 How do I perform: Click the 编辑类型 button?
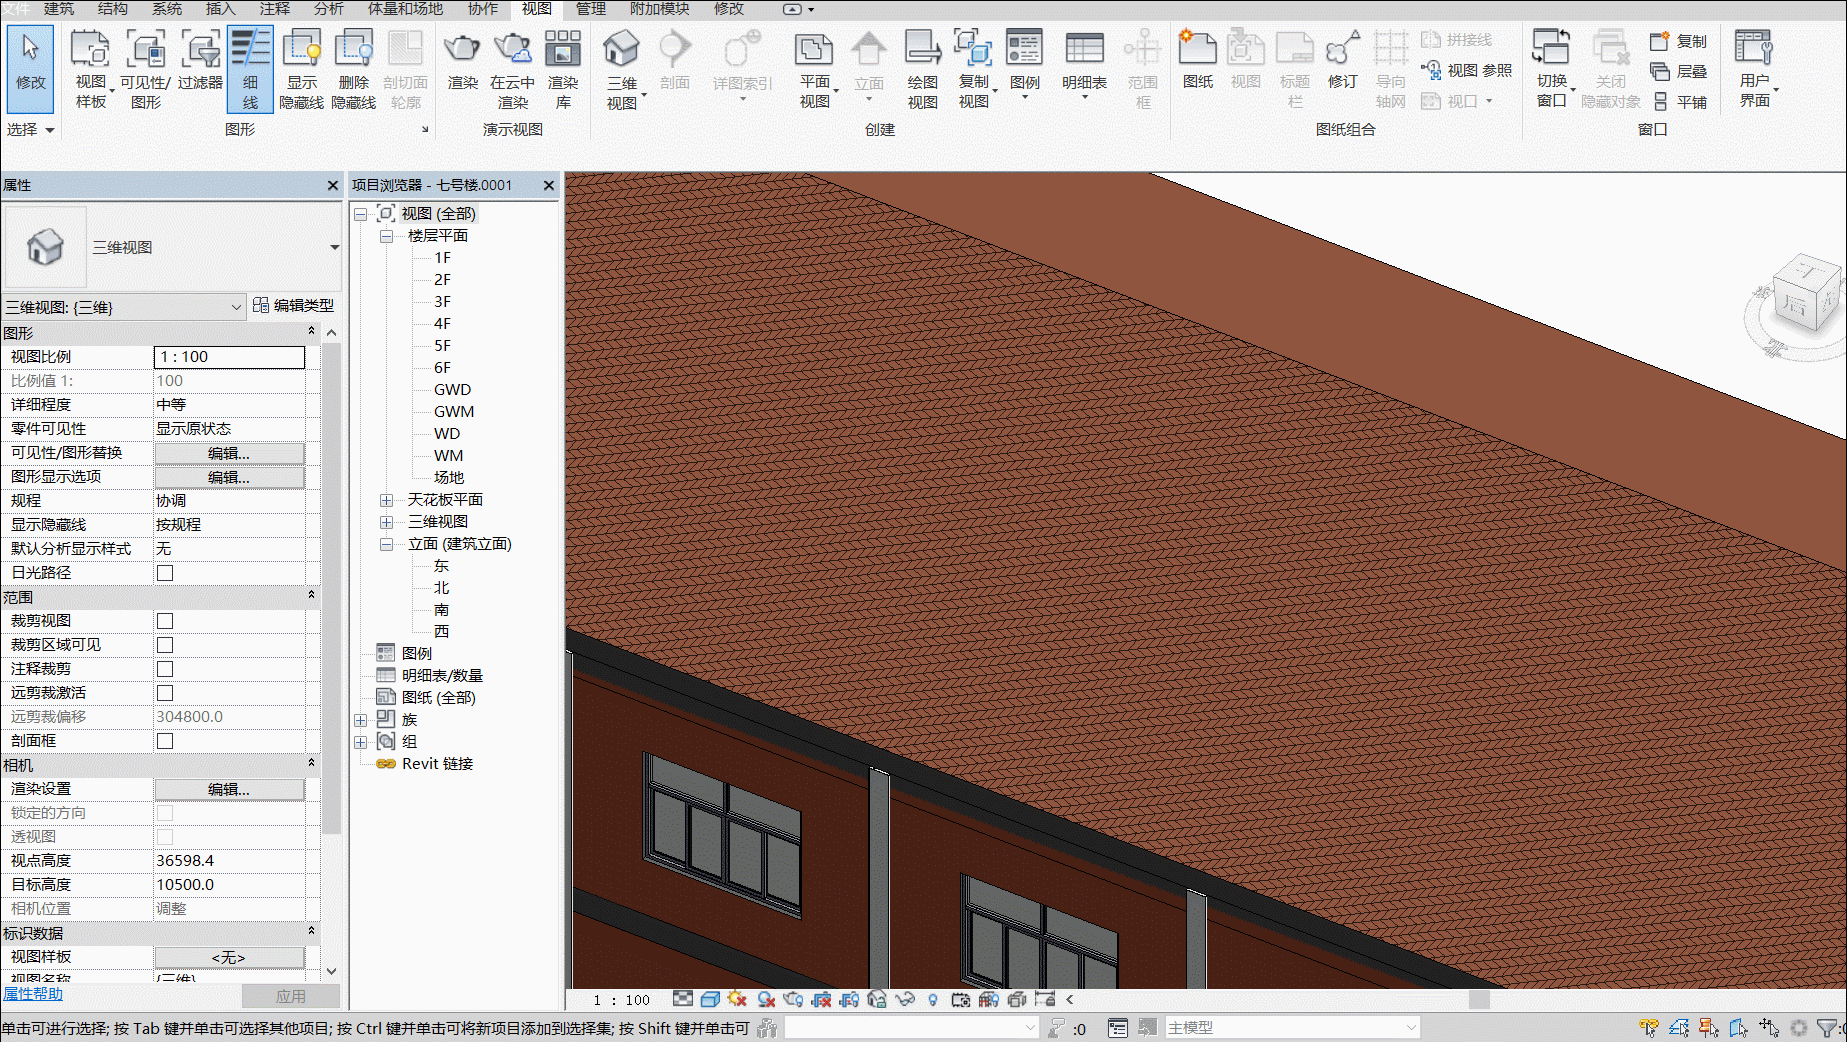(x=294, y=305)
